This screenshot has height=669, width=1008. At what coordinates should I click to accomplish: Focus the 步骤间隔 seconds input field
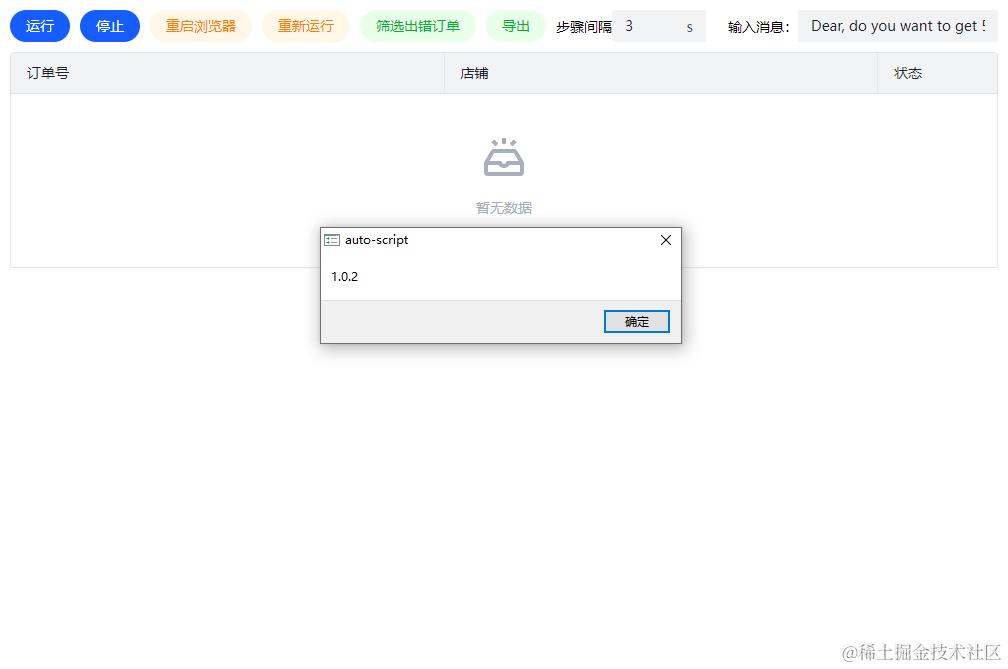658,26
